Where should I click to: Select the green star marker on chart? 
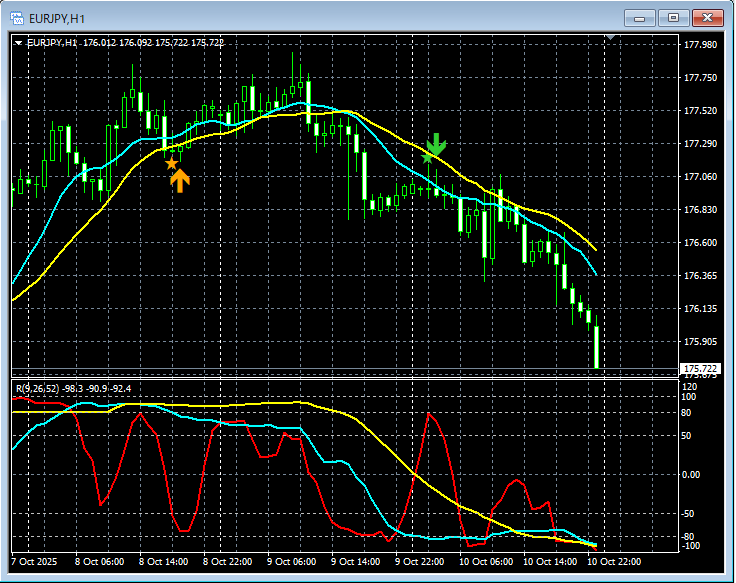coord(427,158)
